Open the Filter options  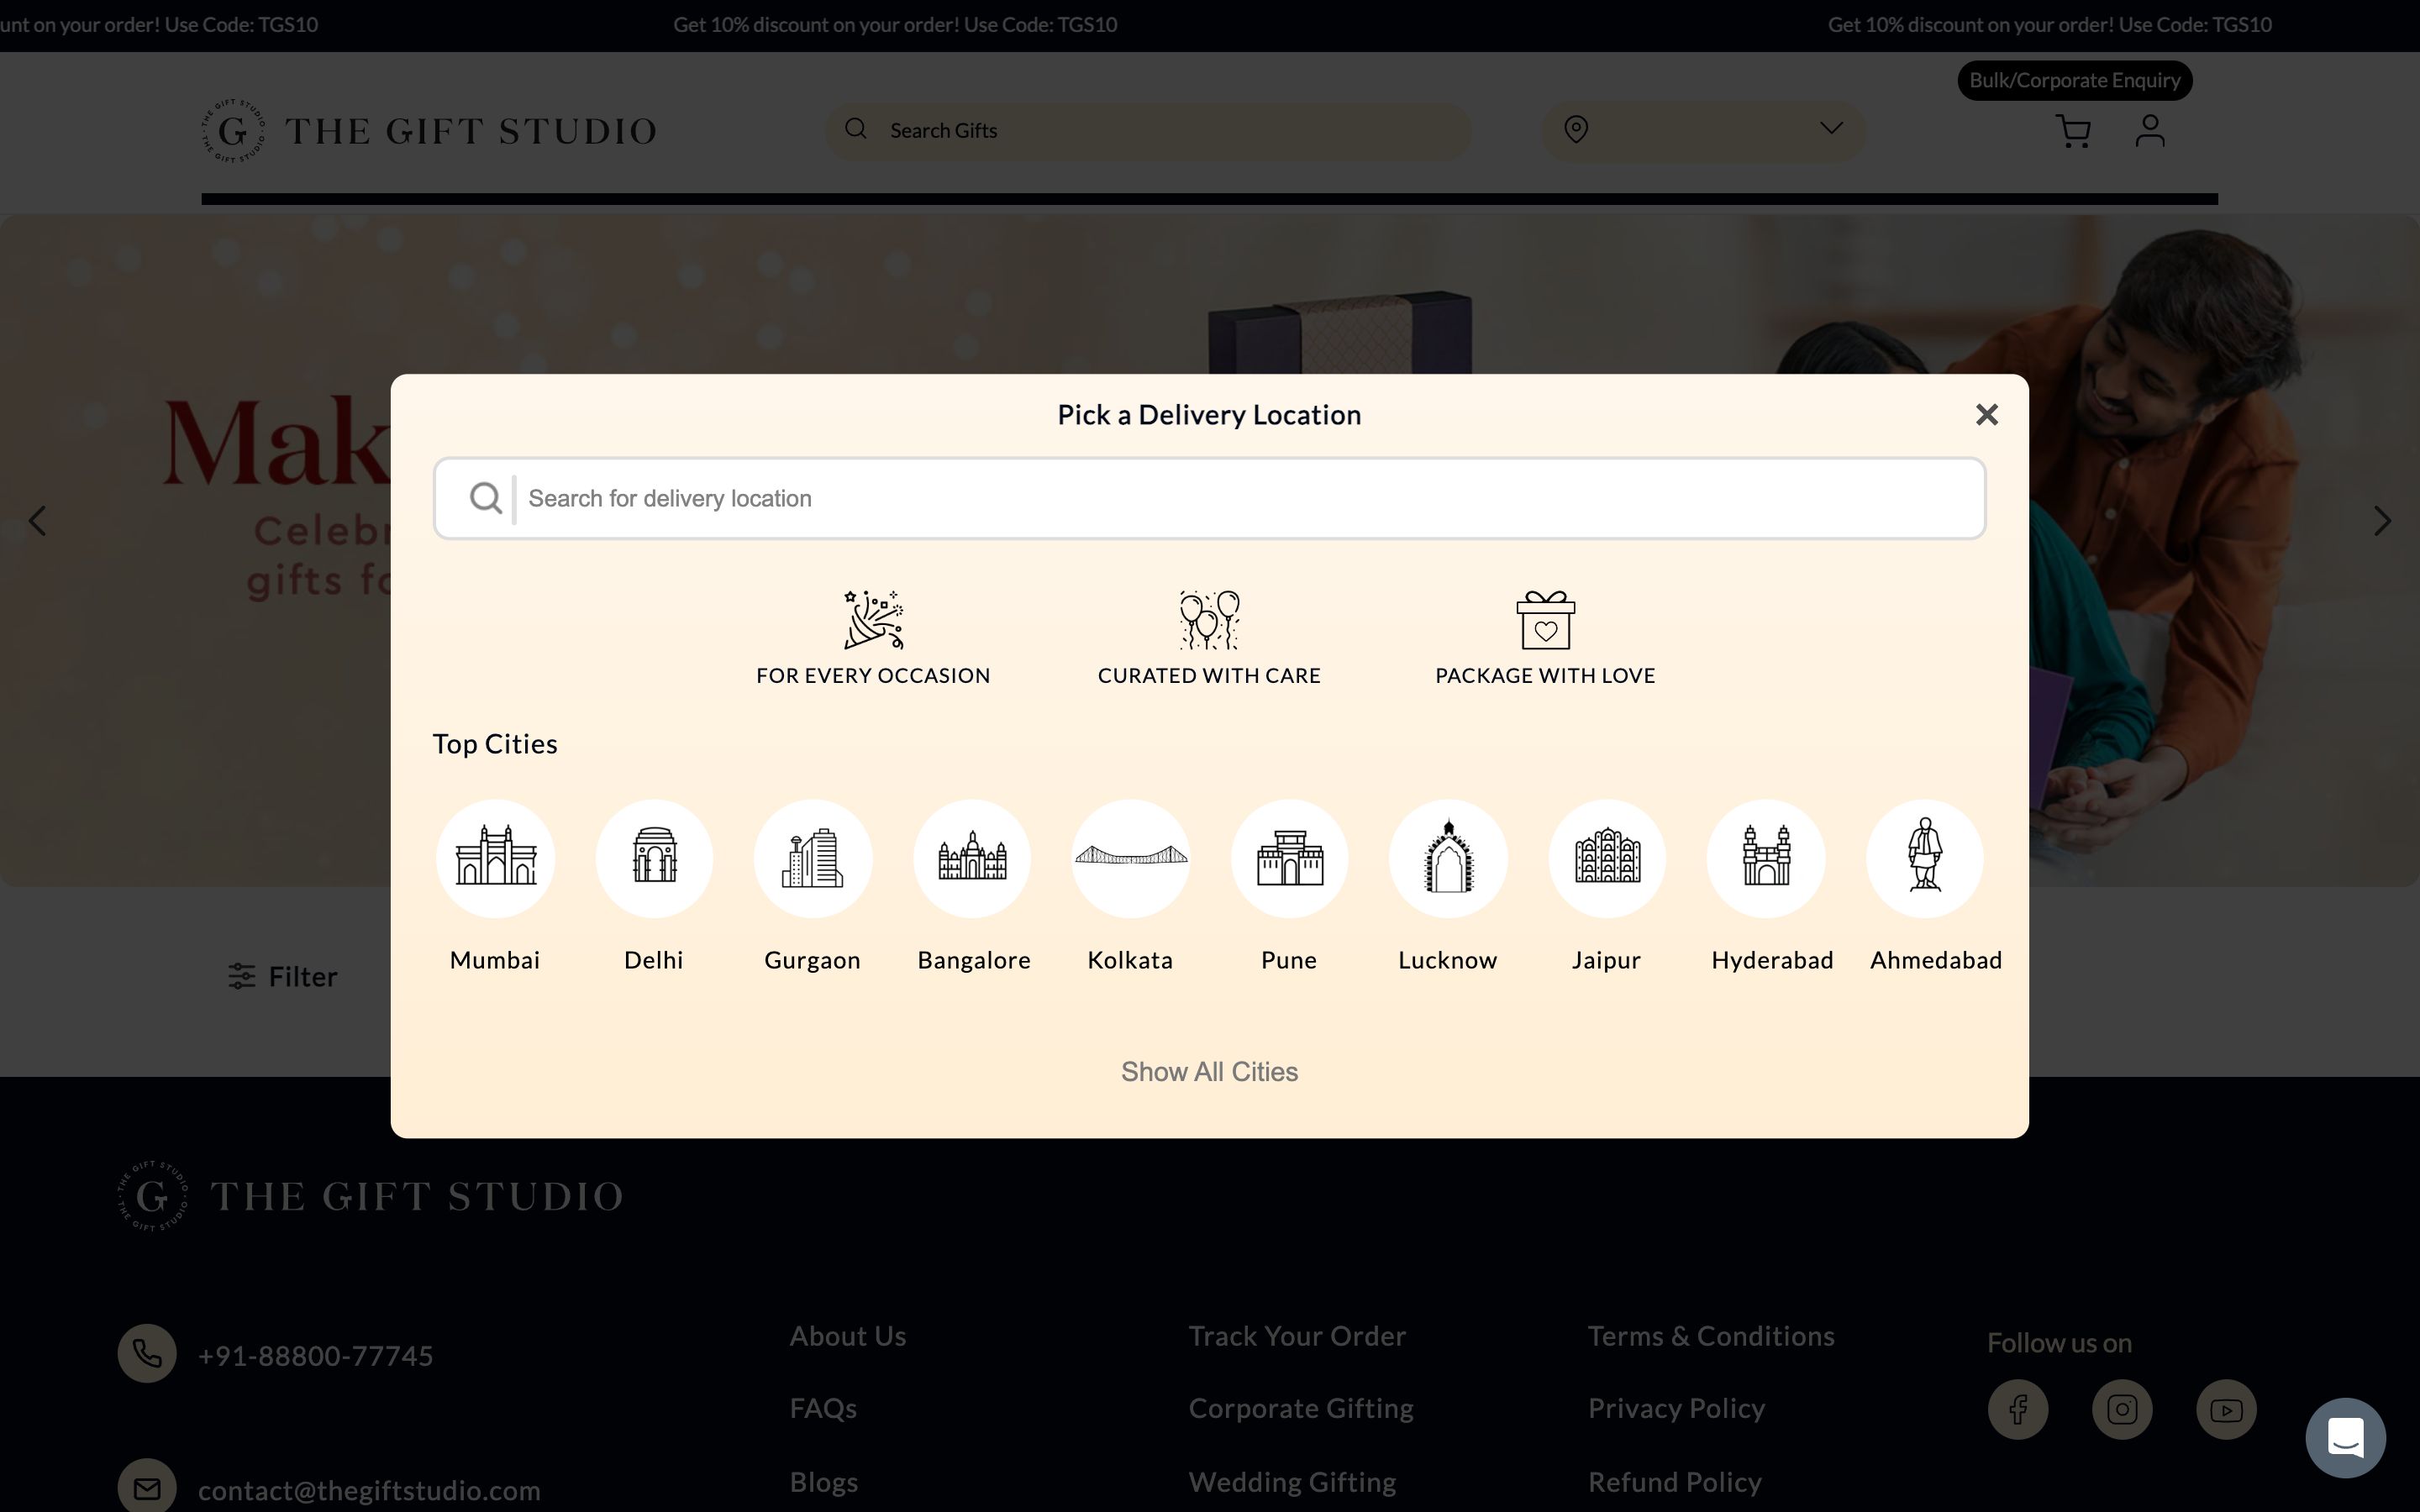tap(283, 976)
